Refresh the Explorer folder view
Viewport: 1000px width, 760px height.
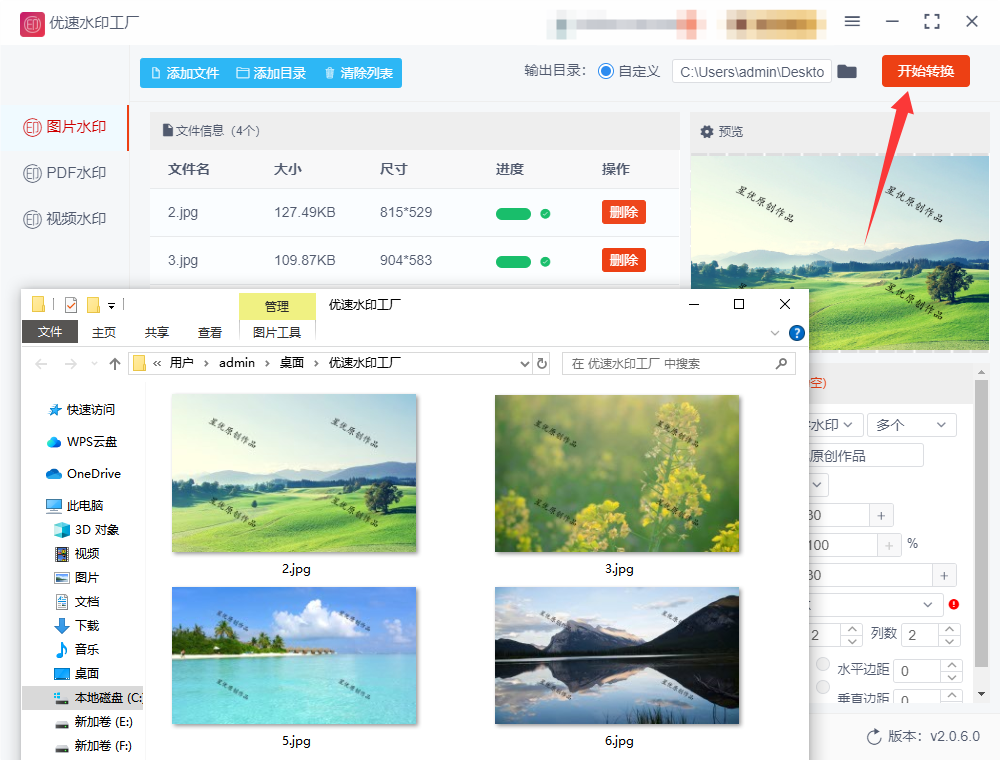click(542, 363)
